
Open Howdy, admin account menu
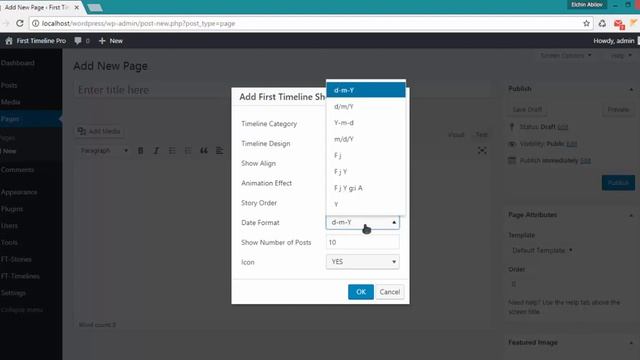[614, 41]
